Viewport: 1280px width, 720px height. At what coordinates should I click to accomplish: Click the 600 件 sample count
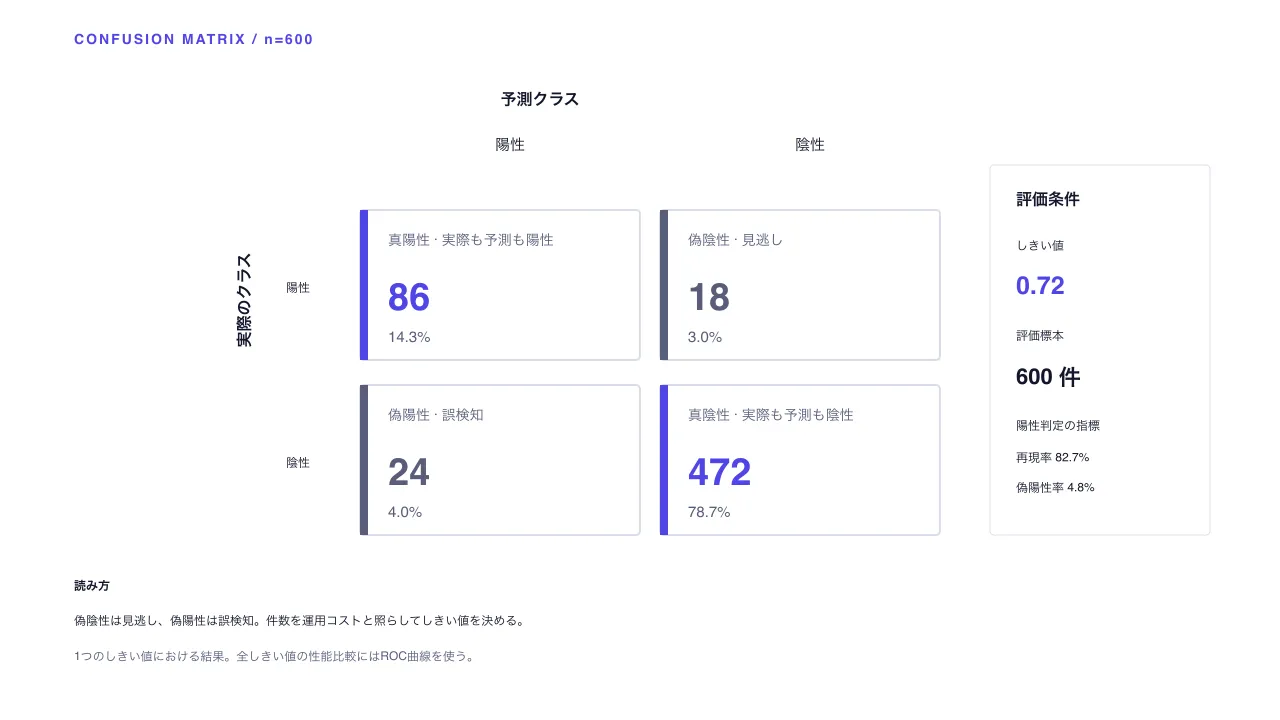(x=1048, y=377)
